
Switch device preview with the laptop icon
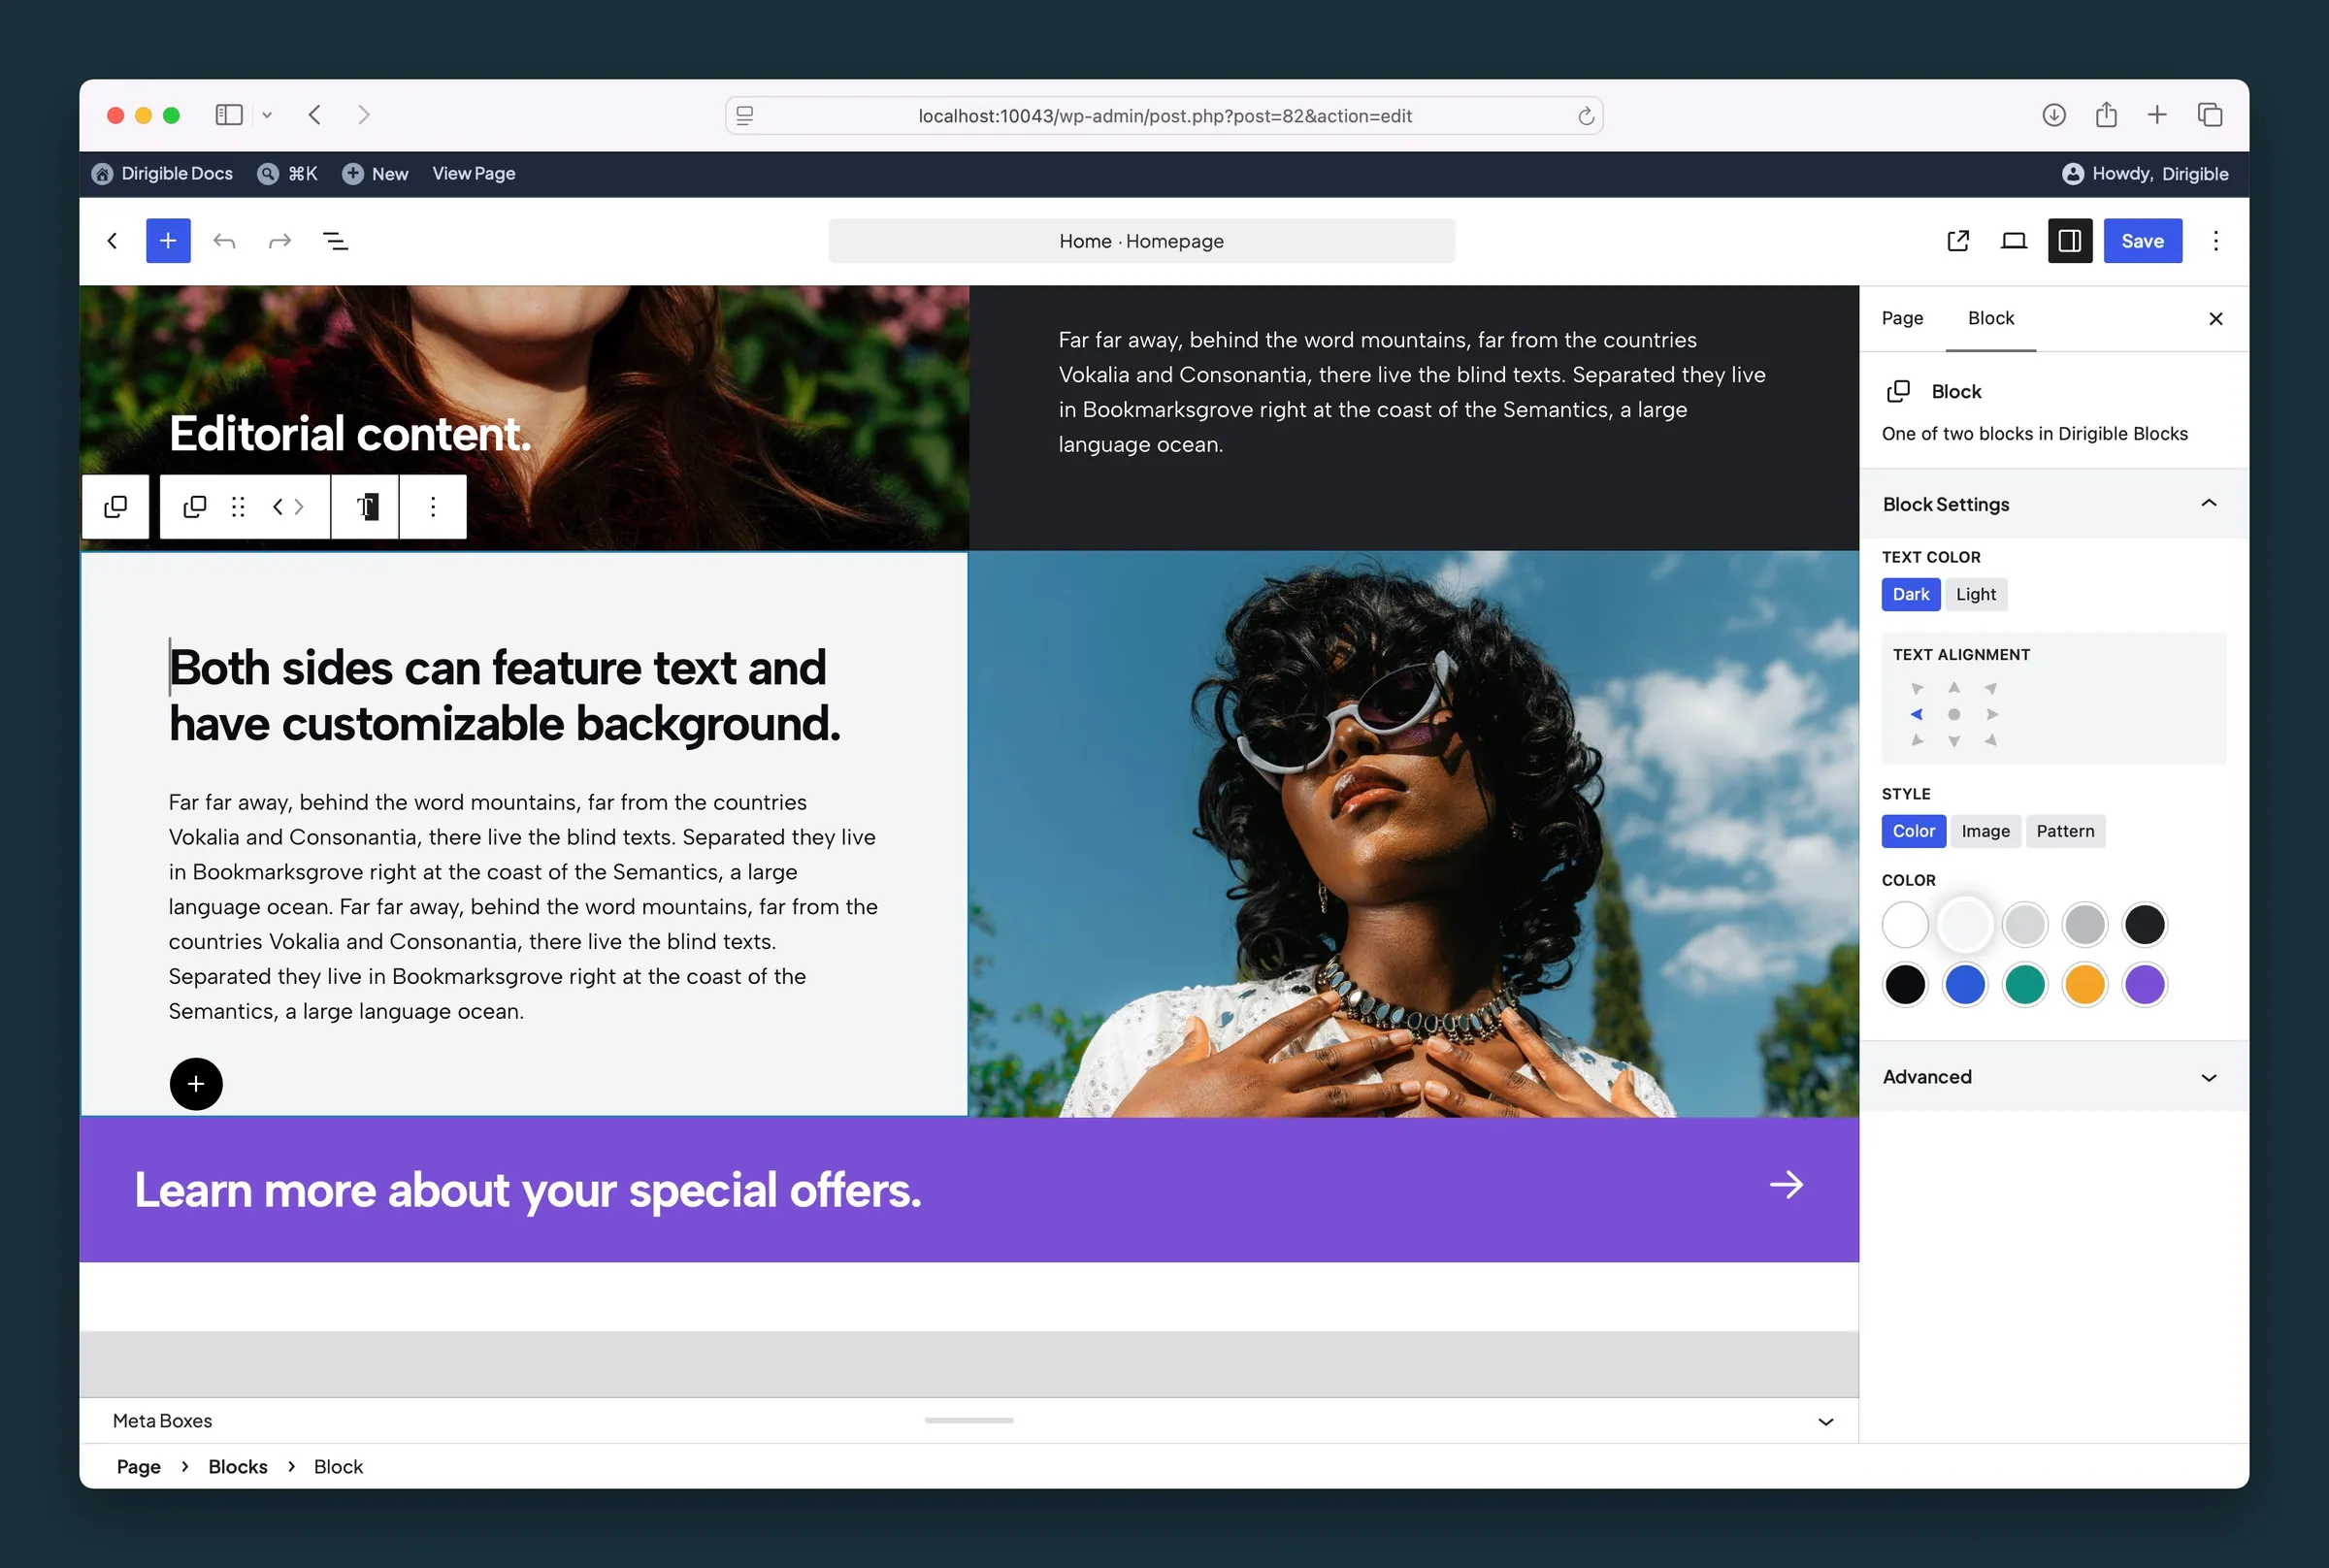click(x=2014, y=241)
